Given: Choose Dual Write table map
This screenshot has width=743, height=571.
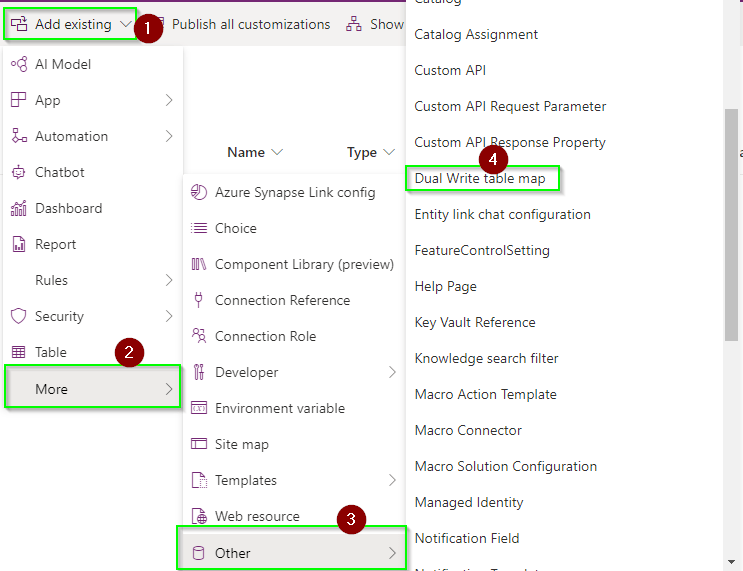Looking at the screenshot, I should pos(480,178).
